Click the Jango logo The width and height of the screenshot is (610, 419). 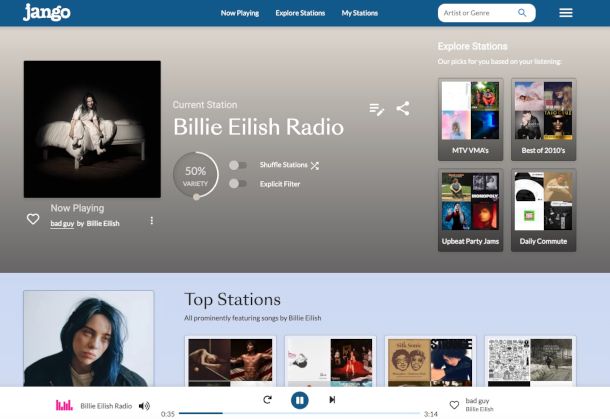pos(47,12)
